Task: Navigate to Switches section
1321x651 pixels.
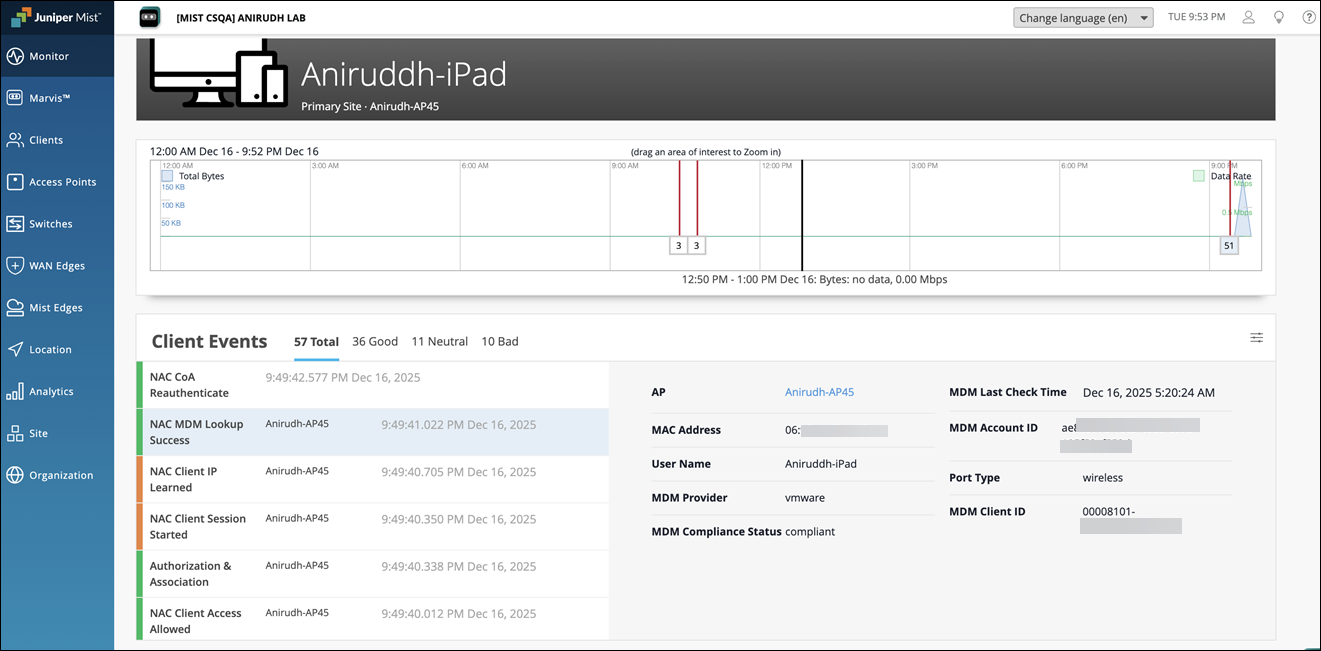Action: (x=50, y=224)
